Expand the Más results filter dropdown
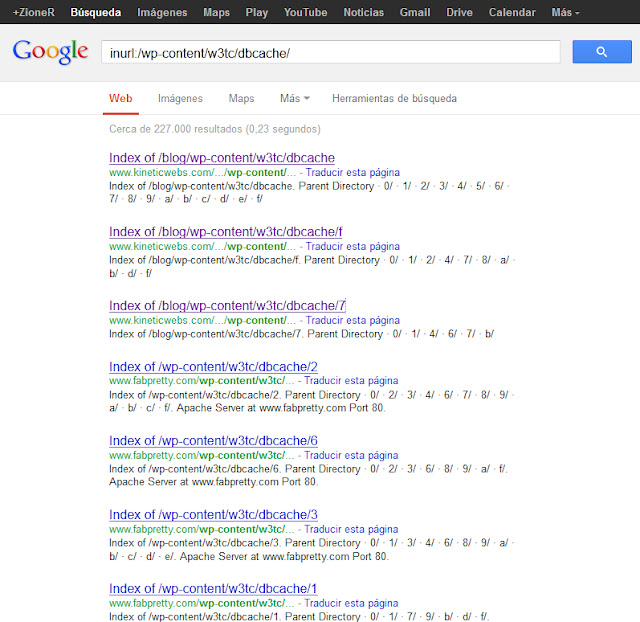The image size is (640, 622). [295, 98]
